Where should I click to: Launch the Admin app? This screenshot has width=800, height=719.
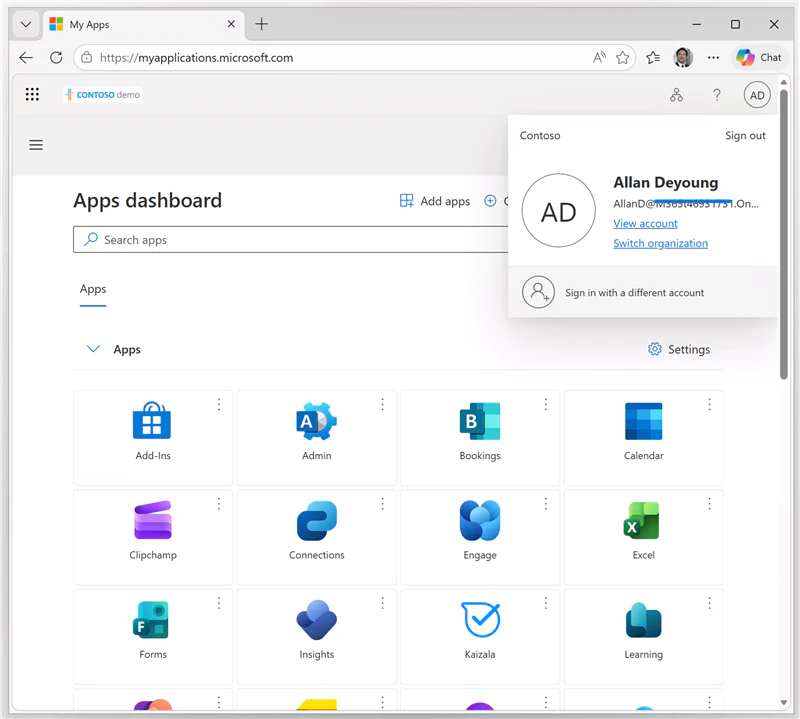point(316,438)
